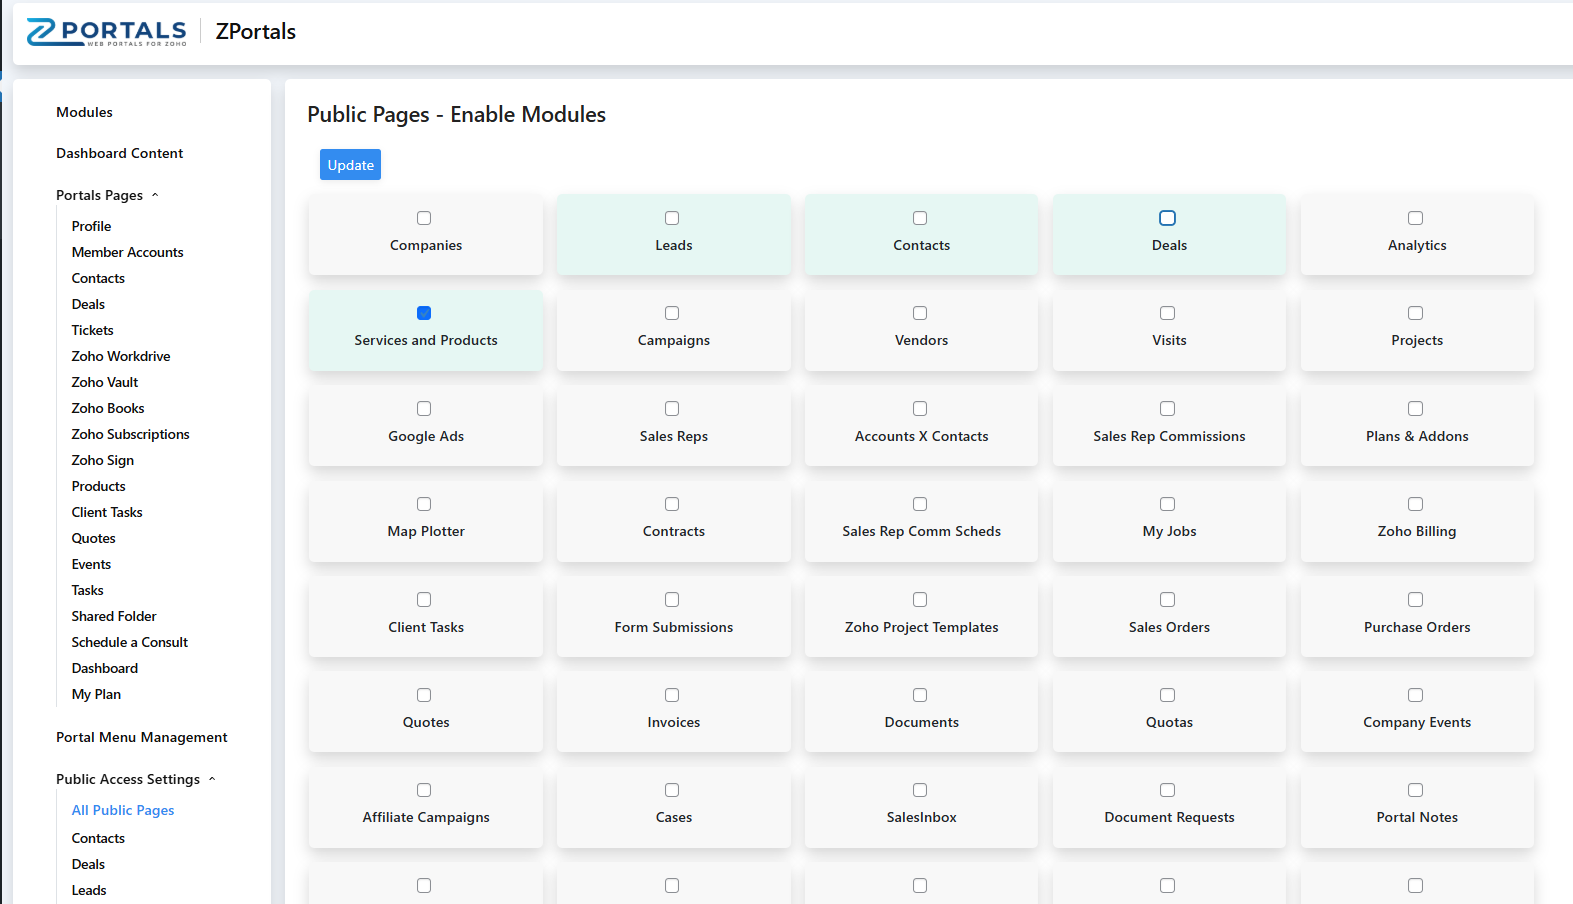Enable the Analytics checkbox
This screenshot has height=904, width=1573.
click(1415, 218)
